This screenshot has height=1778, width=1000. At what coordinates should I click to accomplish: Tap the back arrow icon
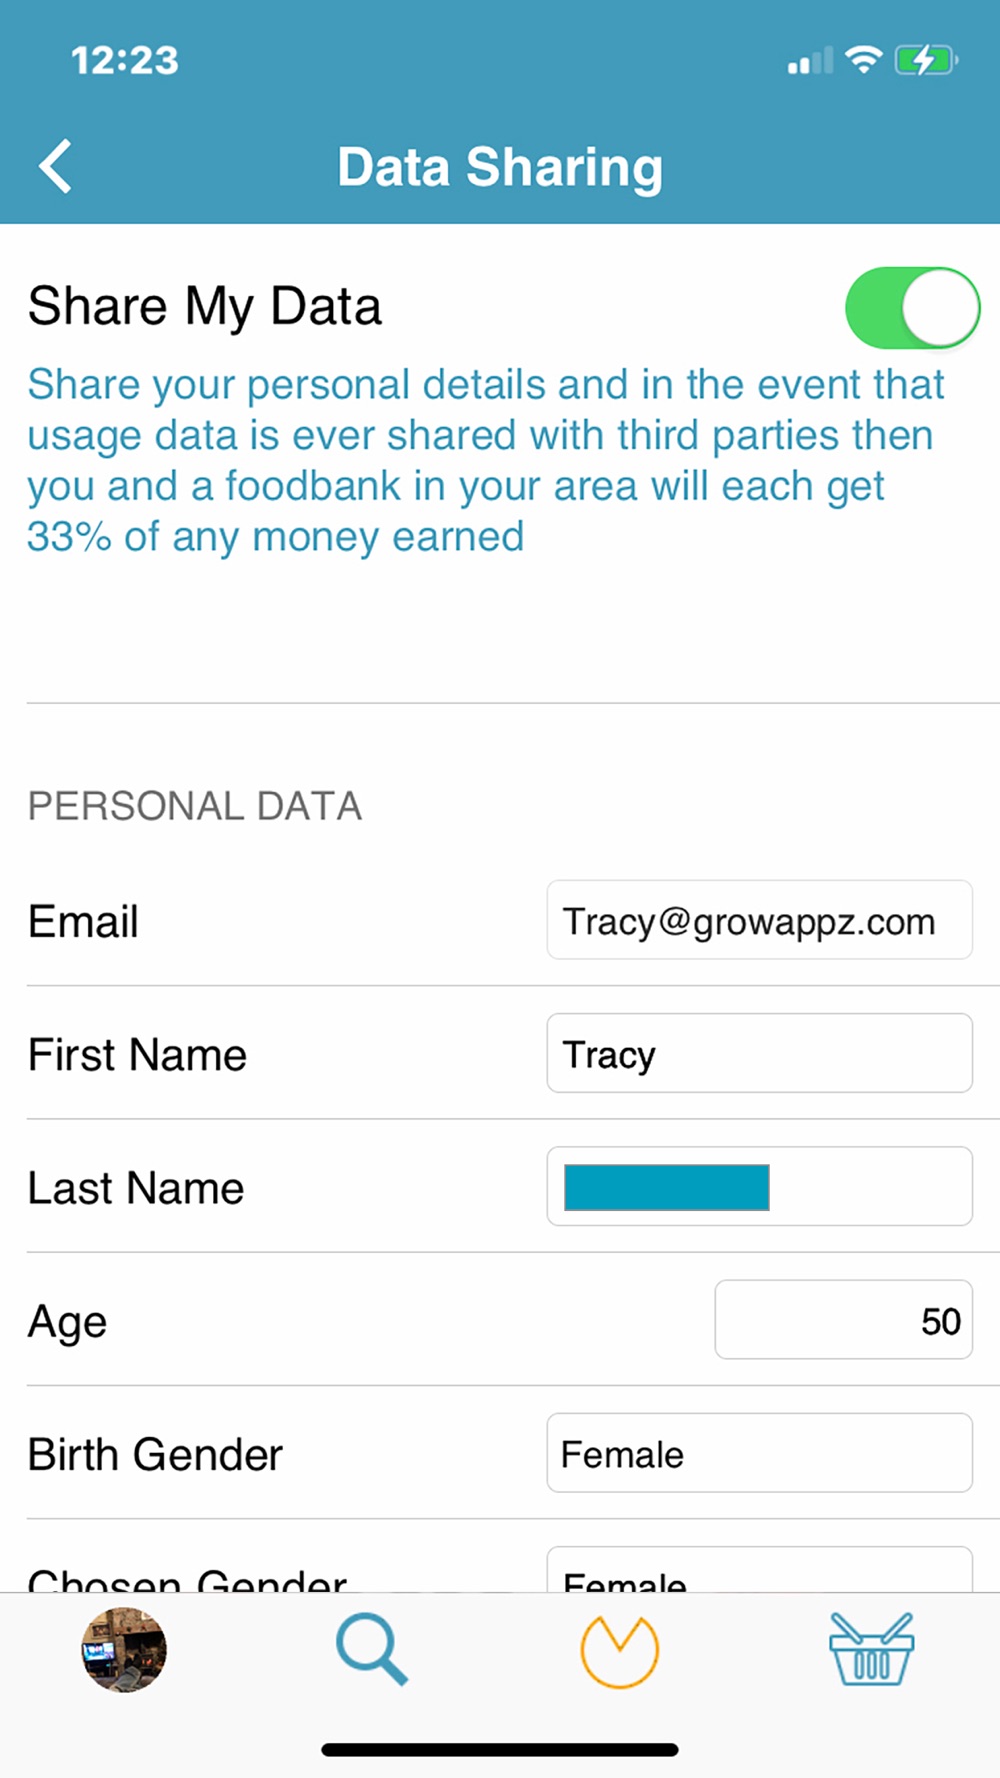click(56, 166)
